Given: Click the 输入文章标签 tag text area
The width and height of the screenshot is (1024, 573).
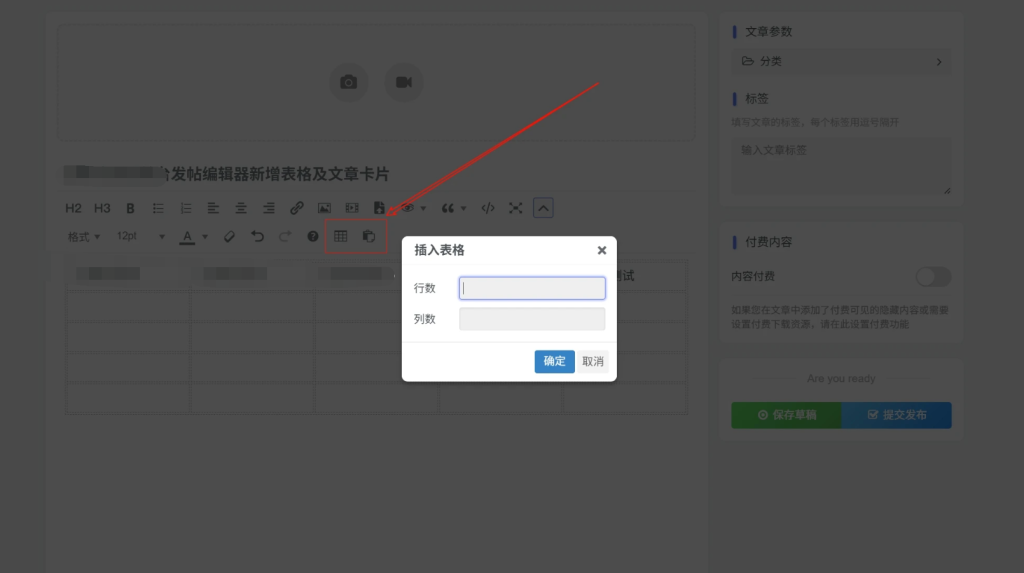Looking at the screenshot, I should pos(841,166).
